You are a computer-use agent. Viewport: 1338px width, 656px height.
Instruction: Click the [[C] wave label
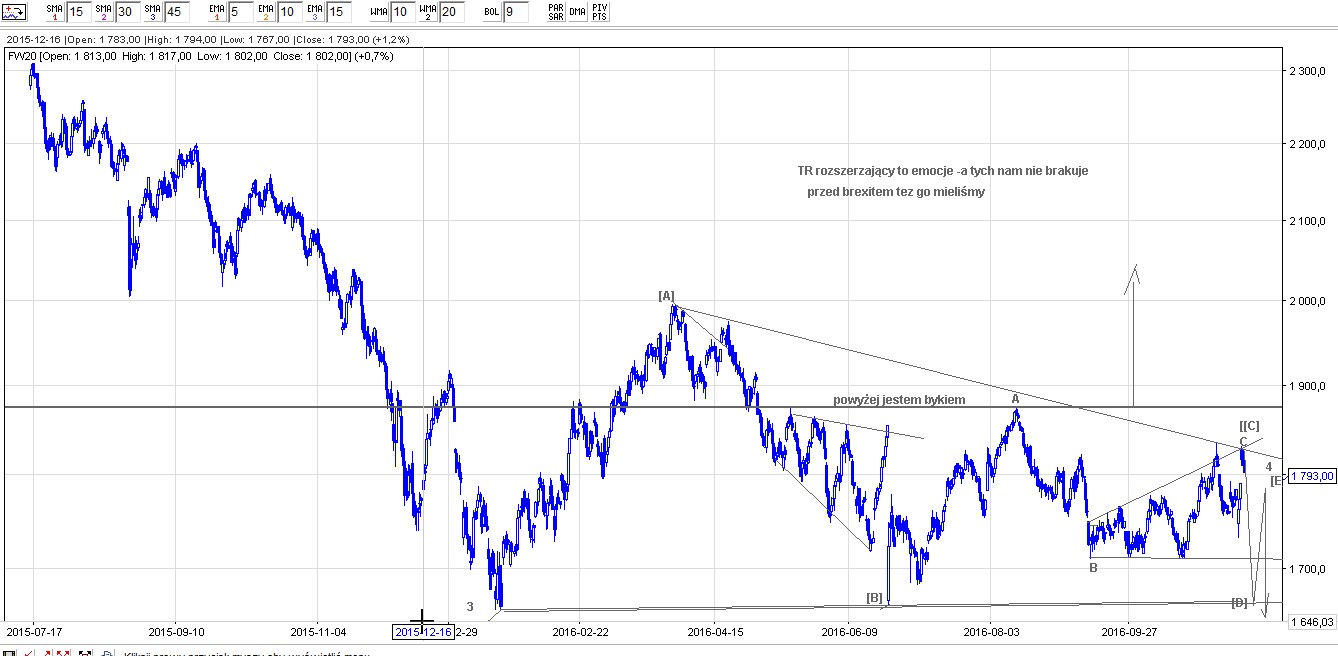click(x=1249, y=427)
